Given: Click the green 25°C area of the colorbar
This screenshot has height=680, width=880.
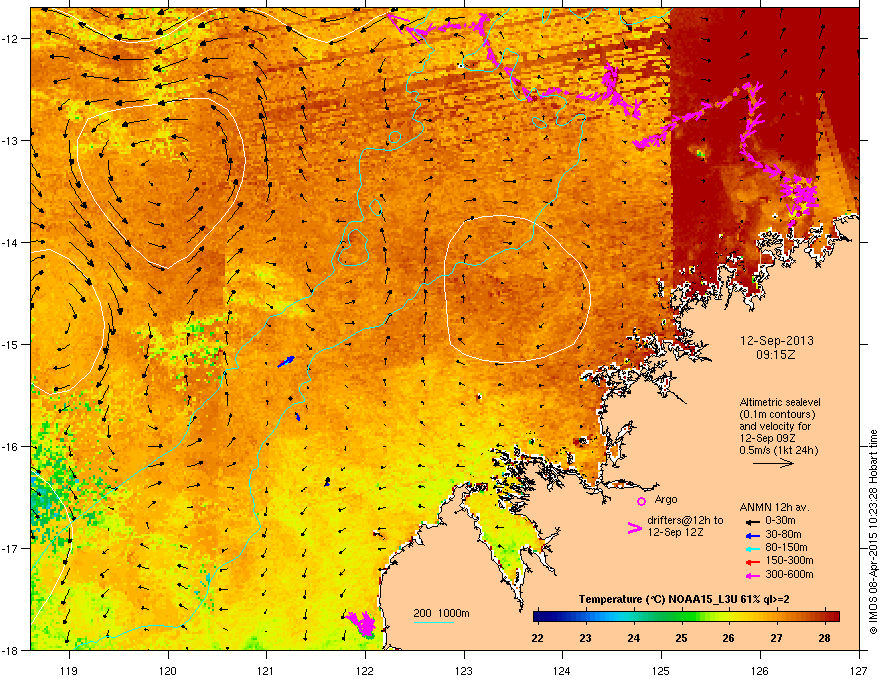Looking at the screenshot, I should [681, 616].
